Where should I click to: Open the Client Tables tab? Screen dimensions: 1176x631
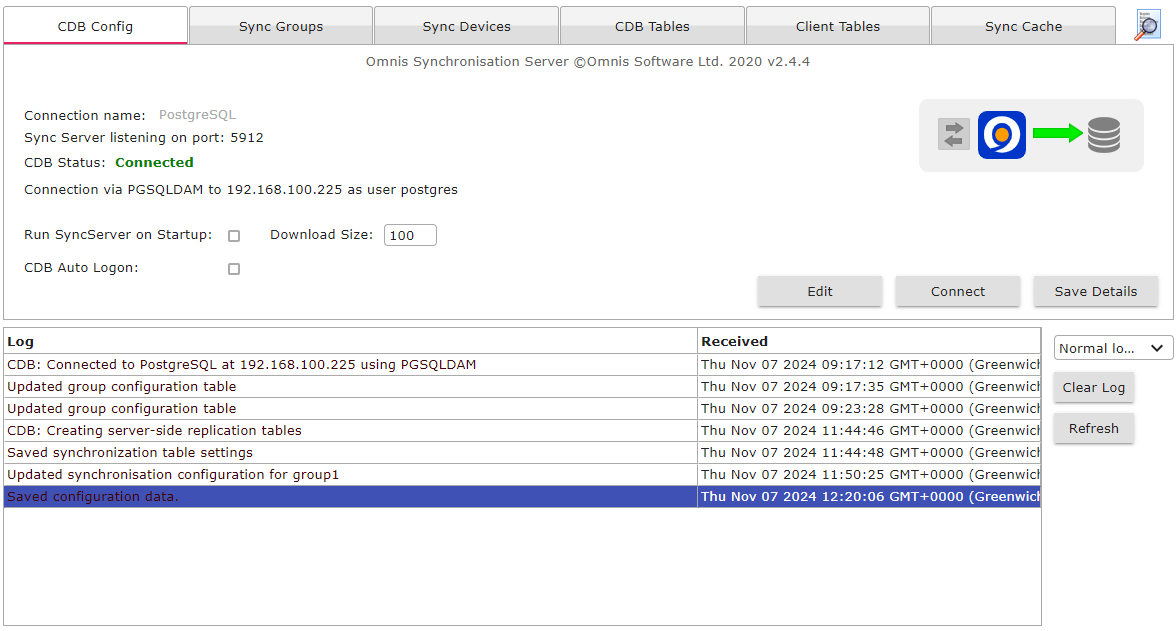838,26
